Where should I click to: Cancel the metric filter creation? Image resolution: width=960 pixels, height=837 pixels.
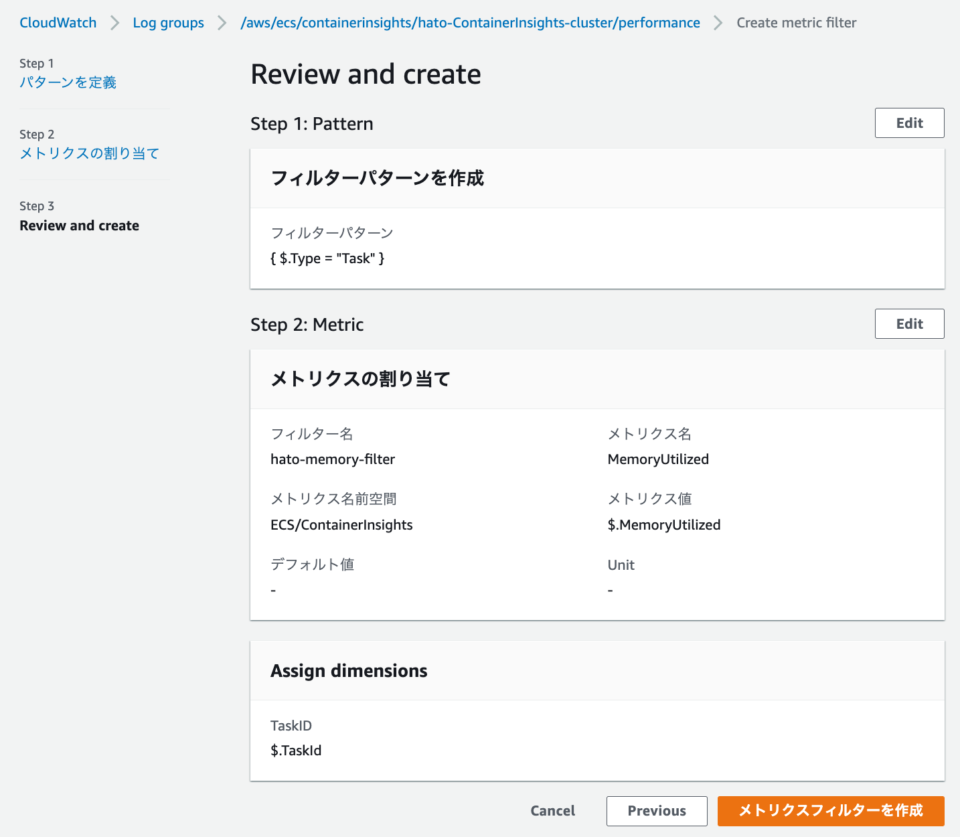553,811
